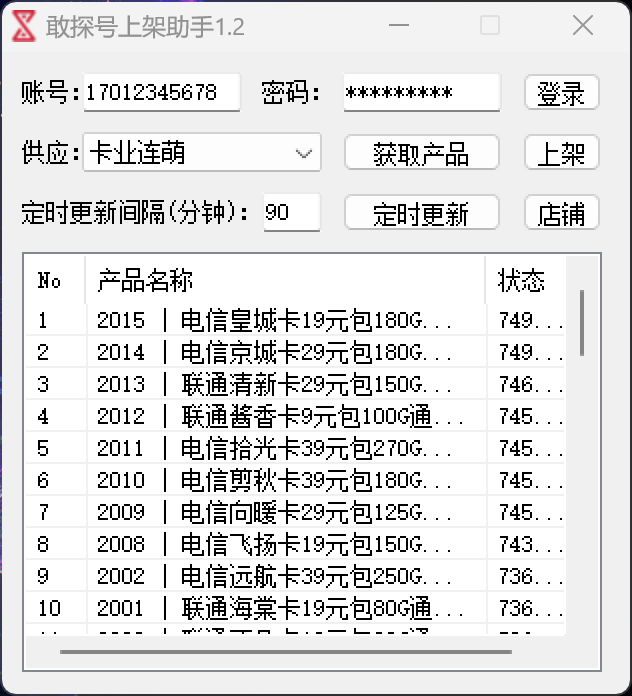Screen dimensions: 632x696
Task: Select the update interval minutes field
Action: coord(291,213)
